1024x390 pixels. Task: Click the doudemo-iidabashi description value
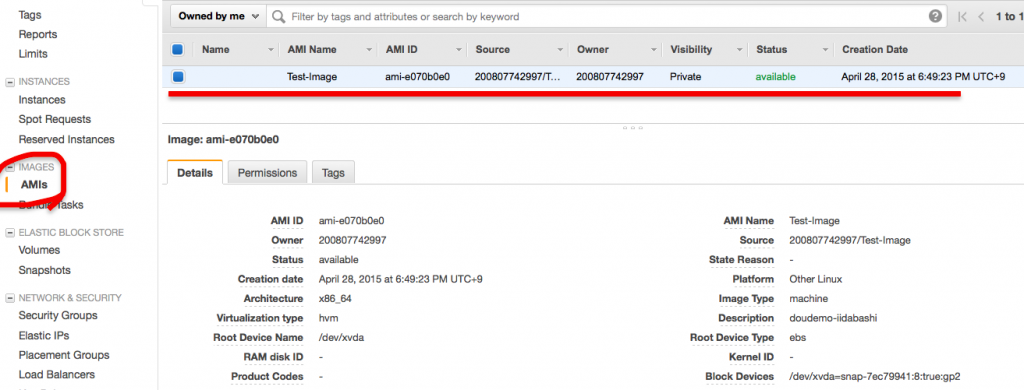(x=833, y=318)
